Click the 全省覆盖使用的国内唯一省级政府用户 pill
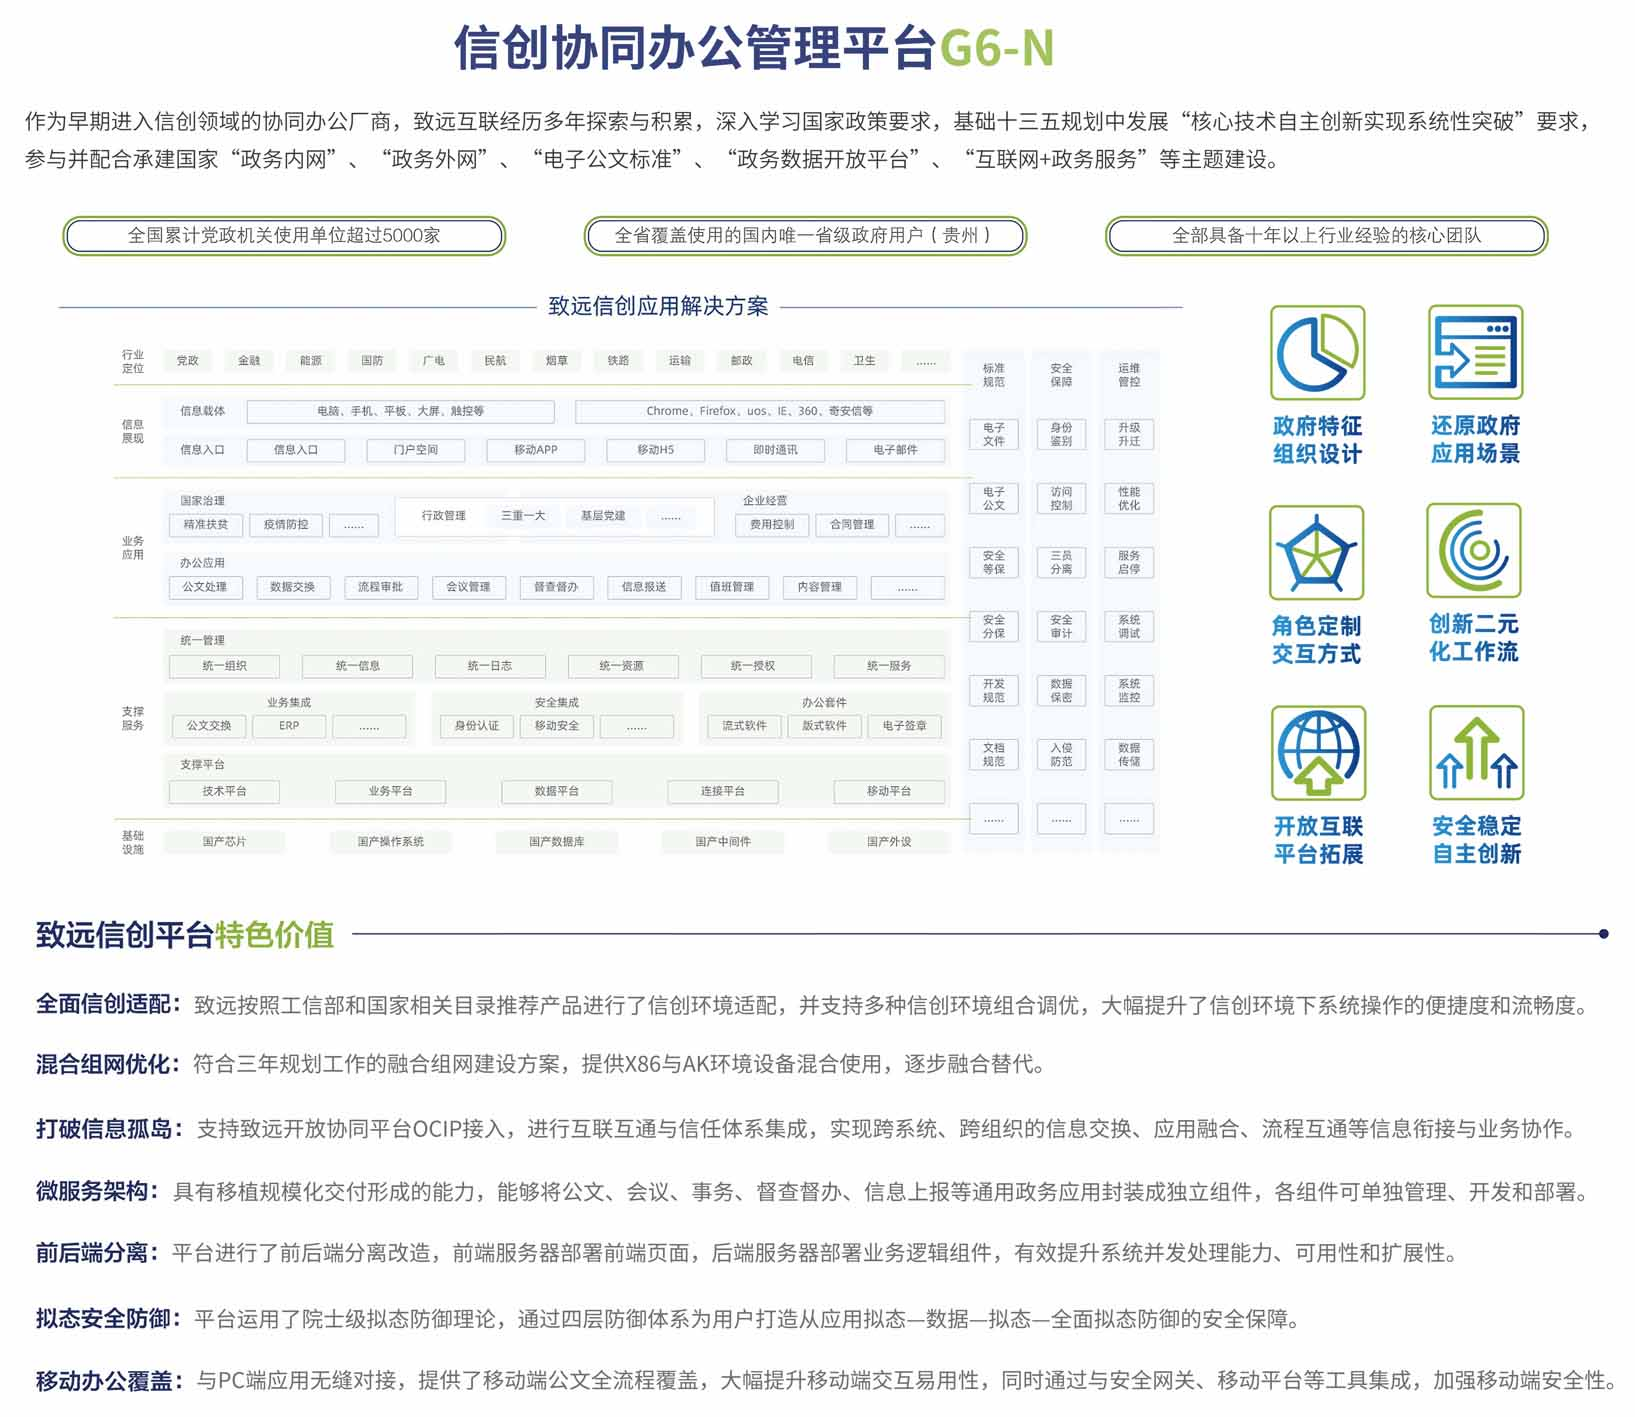The height and width of the screenshot is (1417, 1635). [805, 236]
